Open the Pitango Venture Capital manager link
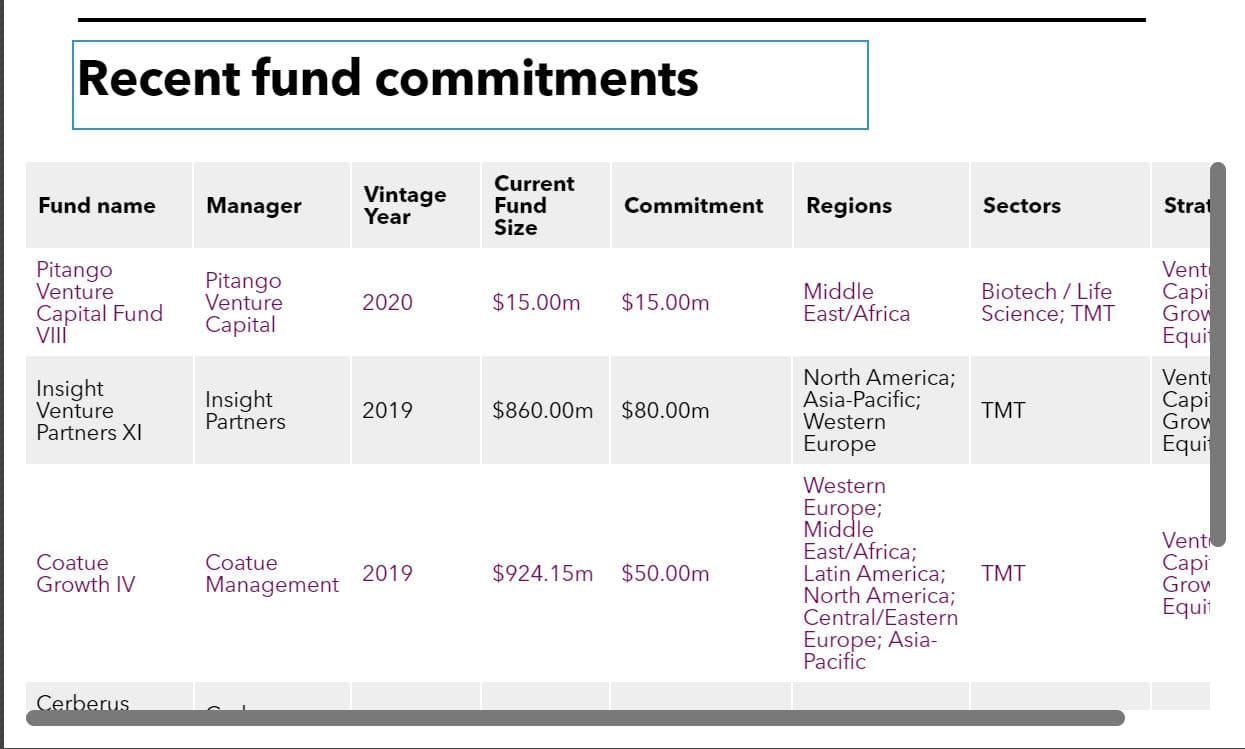Screen dimensions: 1245x749 [244, 302]
